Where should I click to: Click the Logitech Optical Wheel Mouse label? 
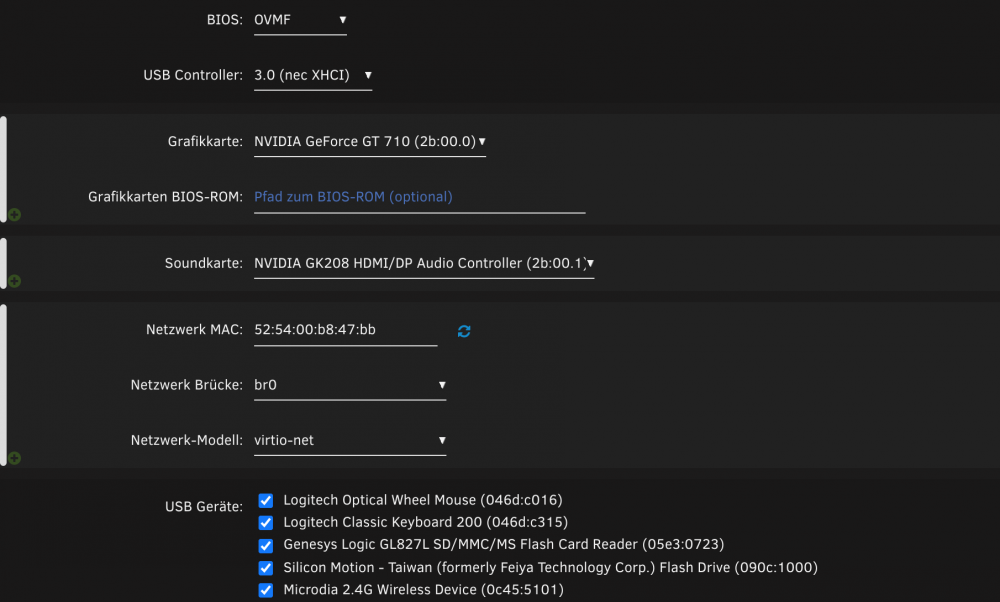(x=423, y=500)
